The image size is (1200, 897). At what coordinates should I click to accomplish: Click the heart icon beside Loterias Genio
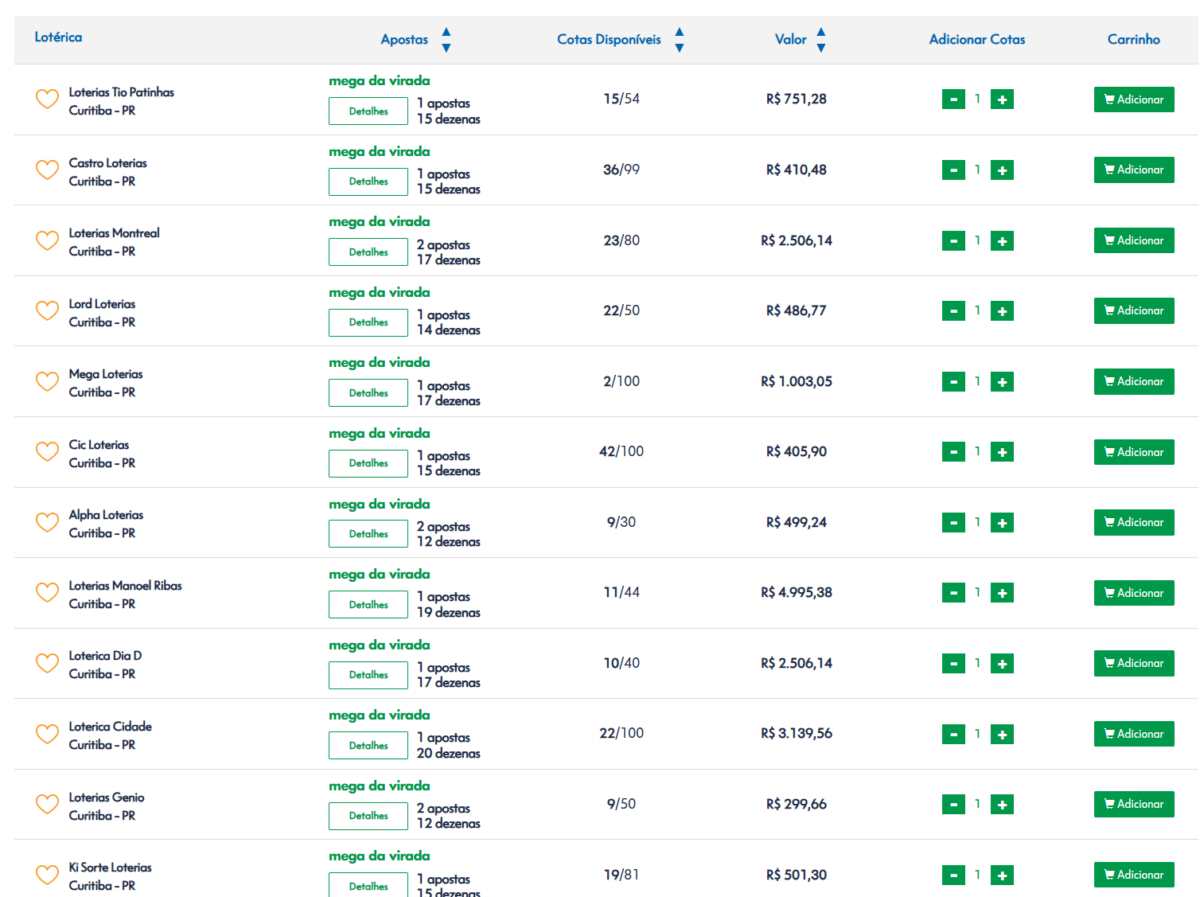click(47, 804)
